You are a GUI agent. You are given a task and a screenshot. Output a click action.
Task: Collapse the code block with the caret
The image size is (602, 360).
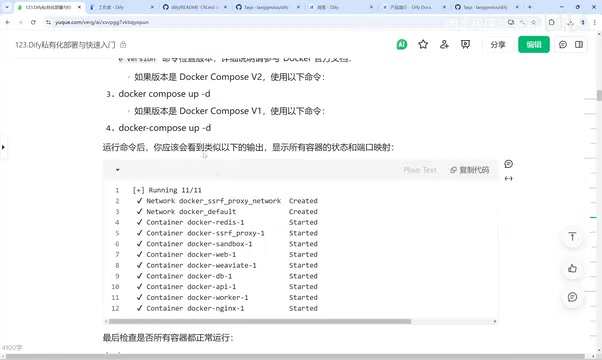tap(117, 170)
